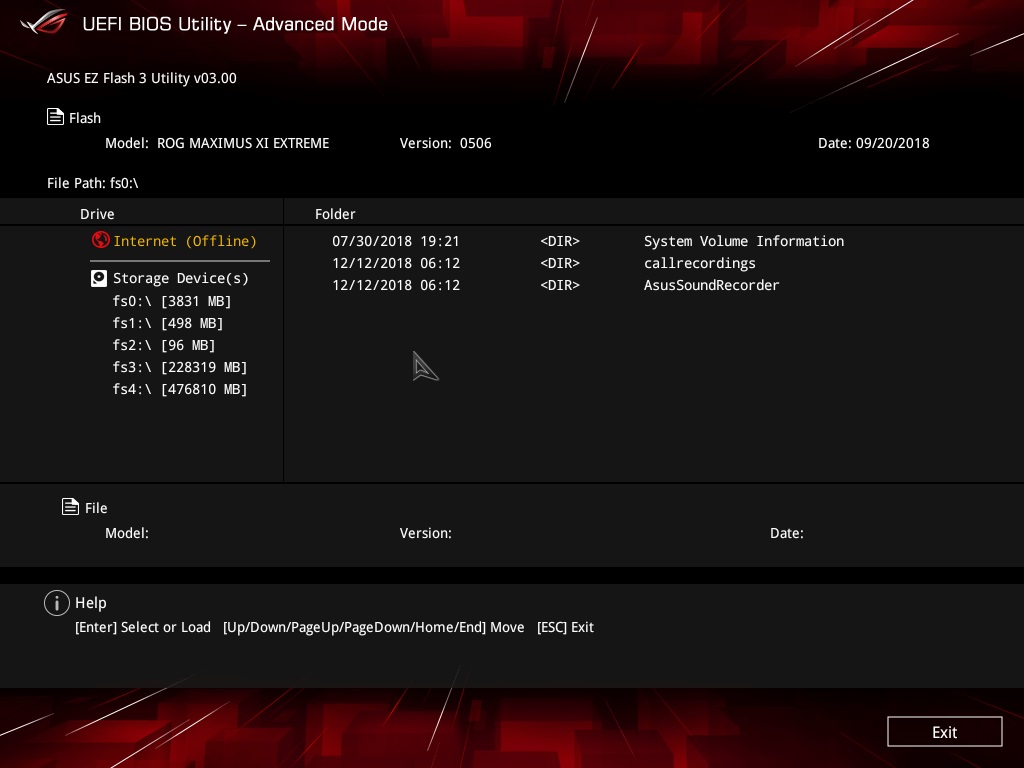This screenshot has height=768, width=1024.
Task: Click the ROG logo icon
Action: click(x=44, y=22)
